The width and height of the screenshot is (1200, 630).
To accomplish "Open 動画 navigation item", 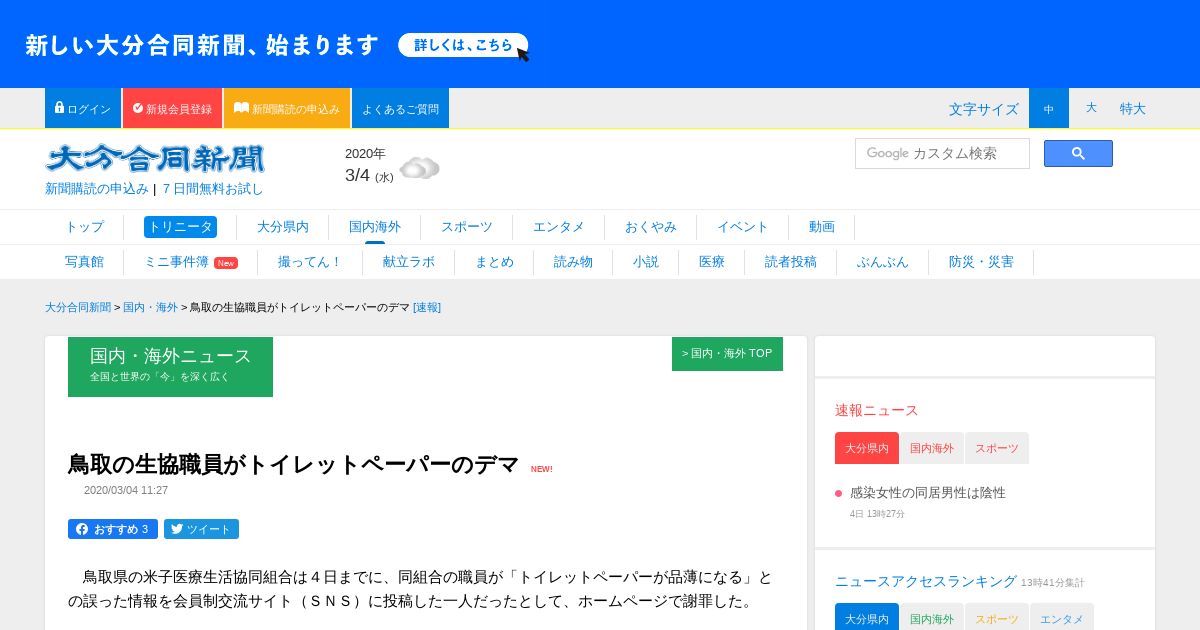I will pos(822,227).
